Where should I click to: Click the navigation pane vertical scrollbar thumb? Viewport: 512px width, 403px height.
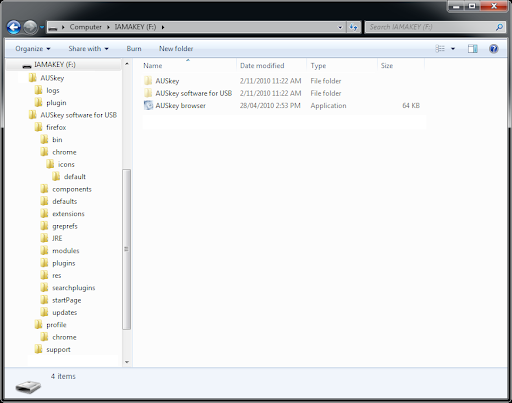[x=126, y=249]
